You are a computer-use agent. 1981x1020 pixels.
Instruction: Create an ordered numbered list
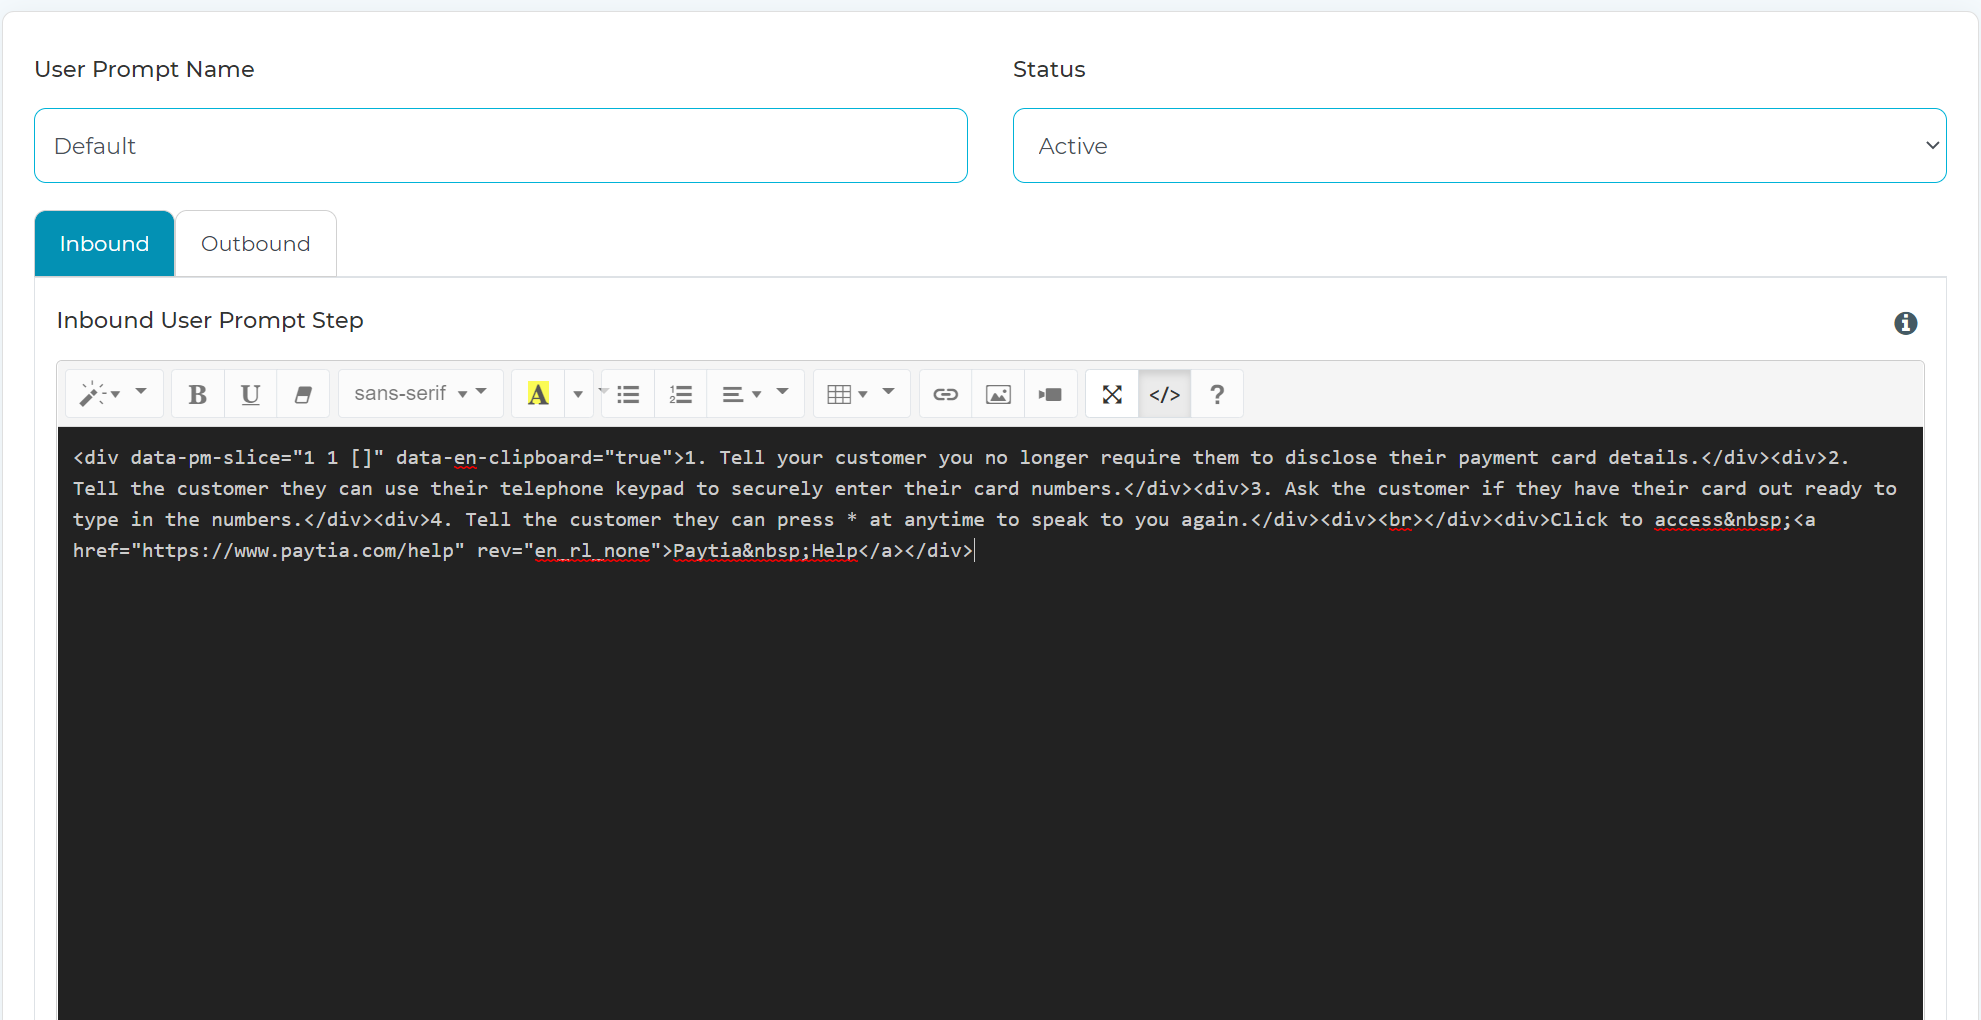tap(680, 393)
